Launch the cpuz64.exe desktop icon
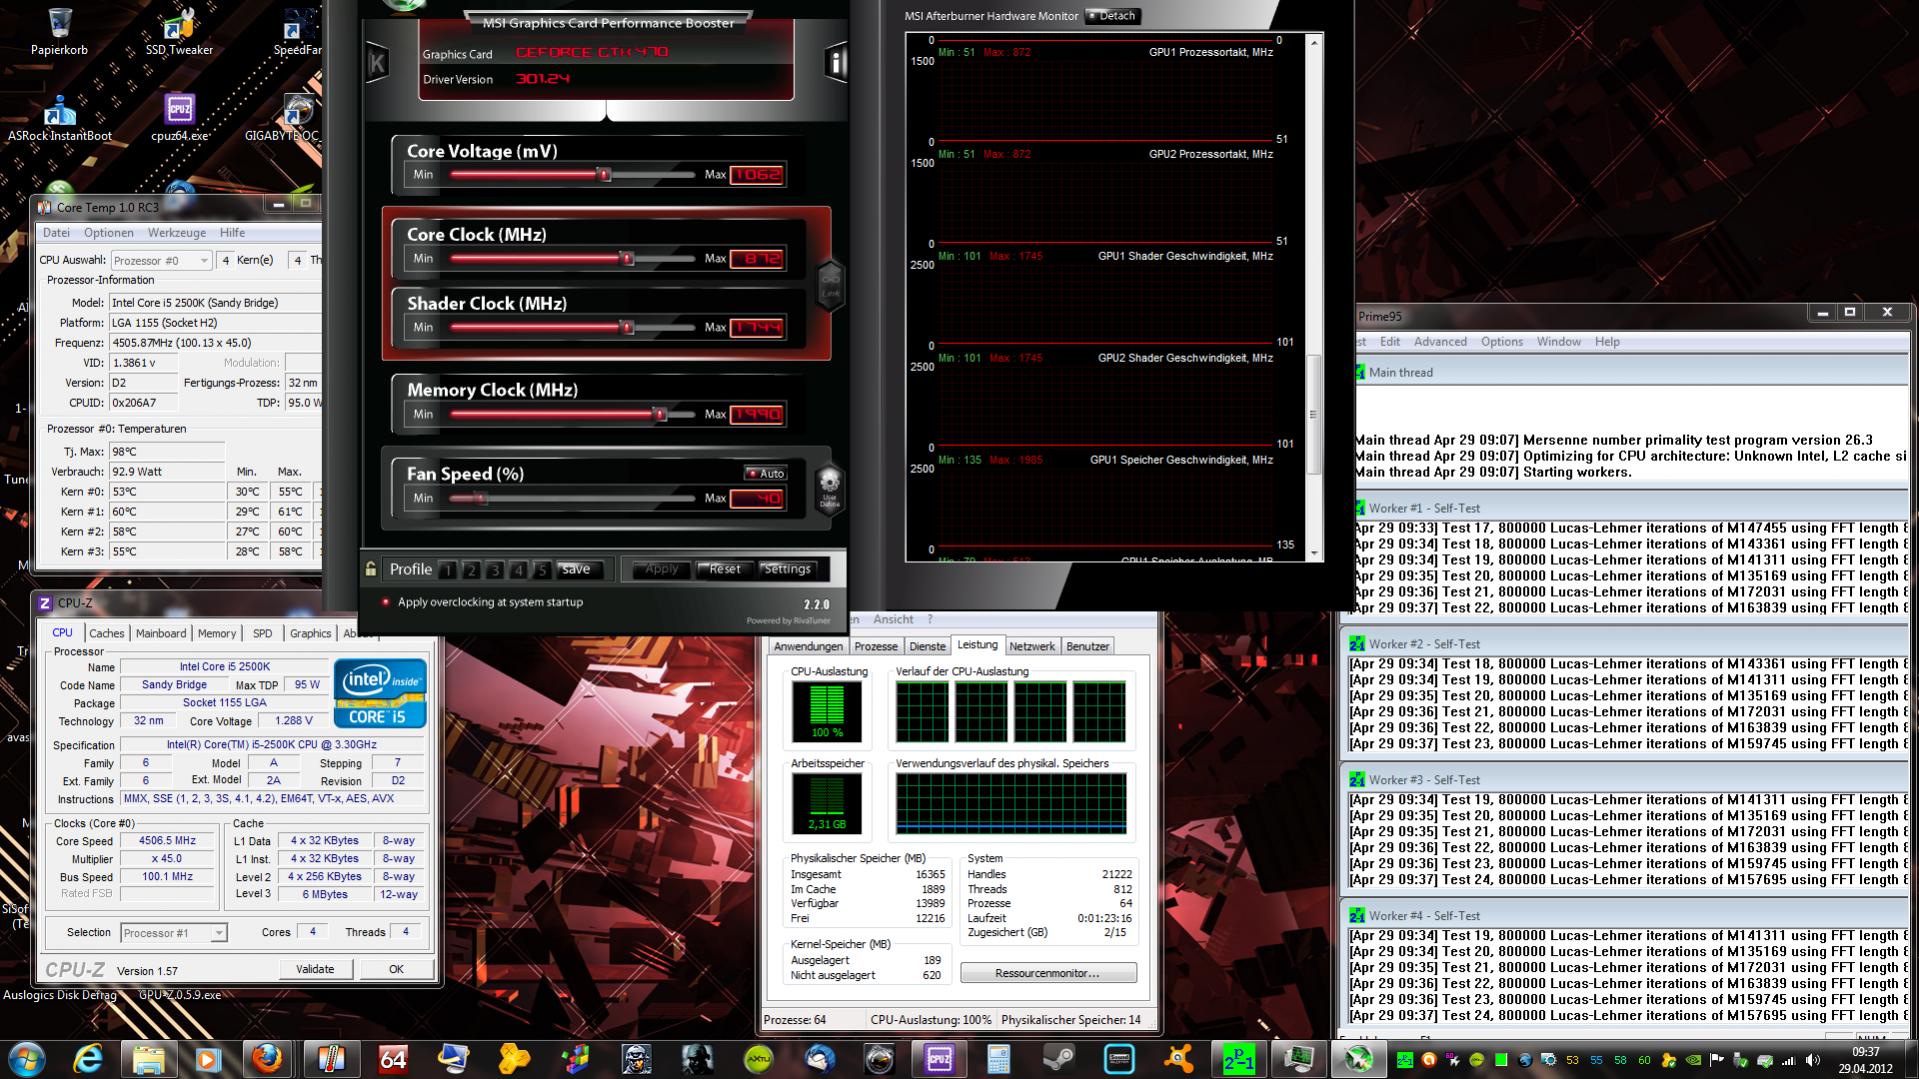 point(180,117)
